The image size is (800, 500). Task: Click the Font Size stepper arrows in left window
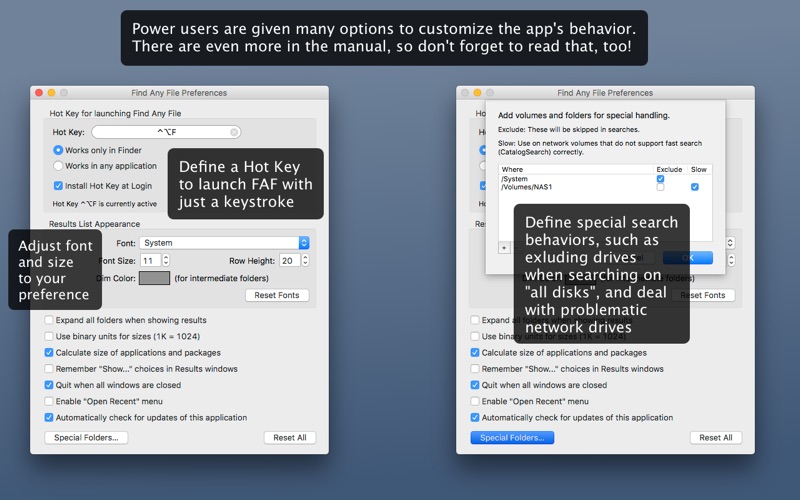(x=166, y=261)
